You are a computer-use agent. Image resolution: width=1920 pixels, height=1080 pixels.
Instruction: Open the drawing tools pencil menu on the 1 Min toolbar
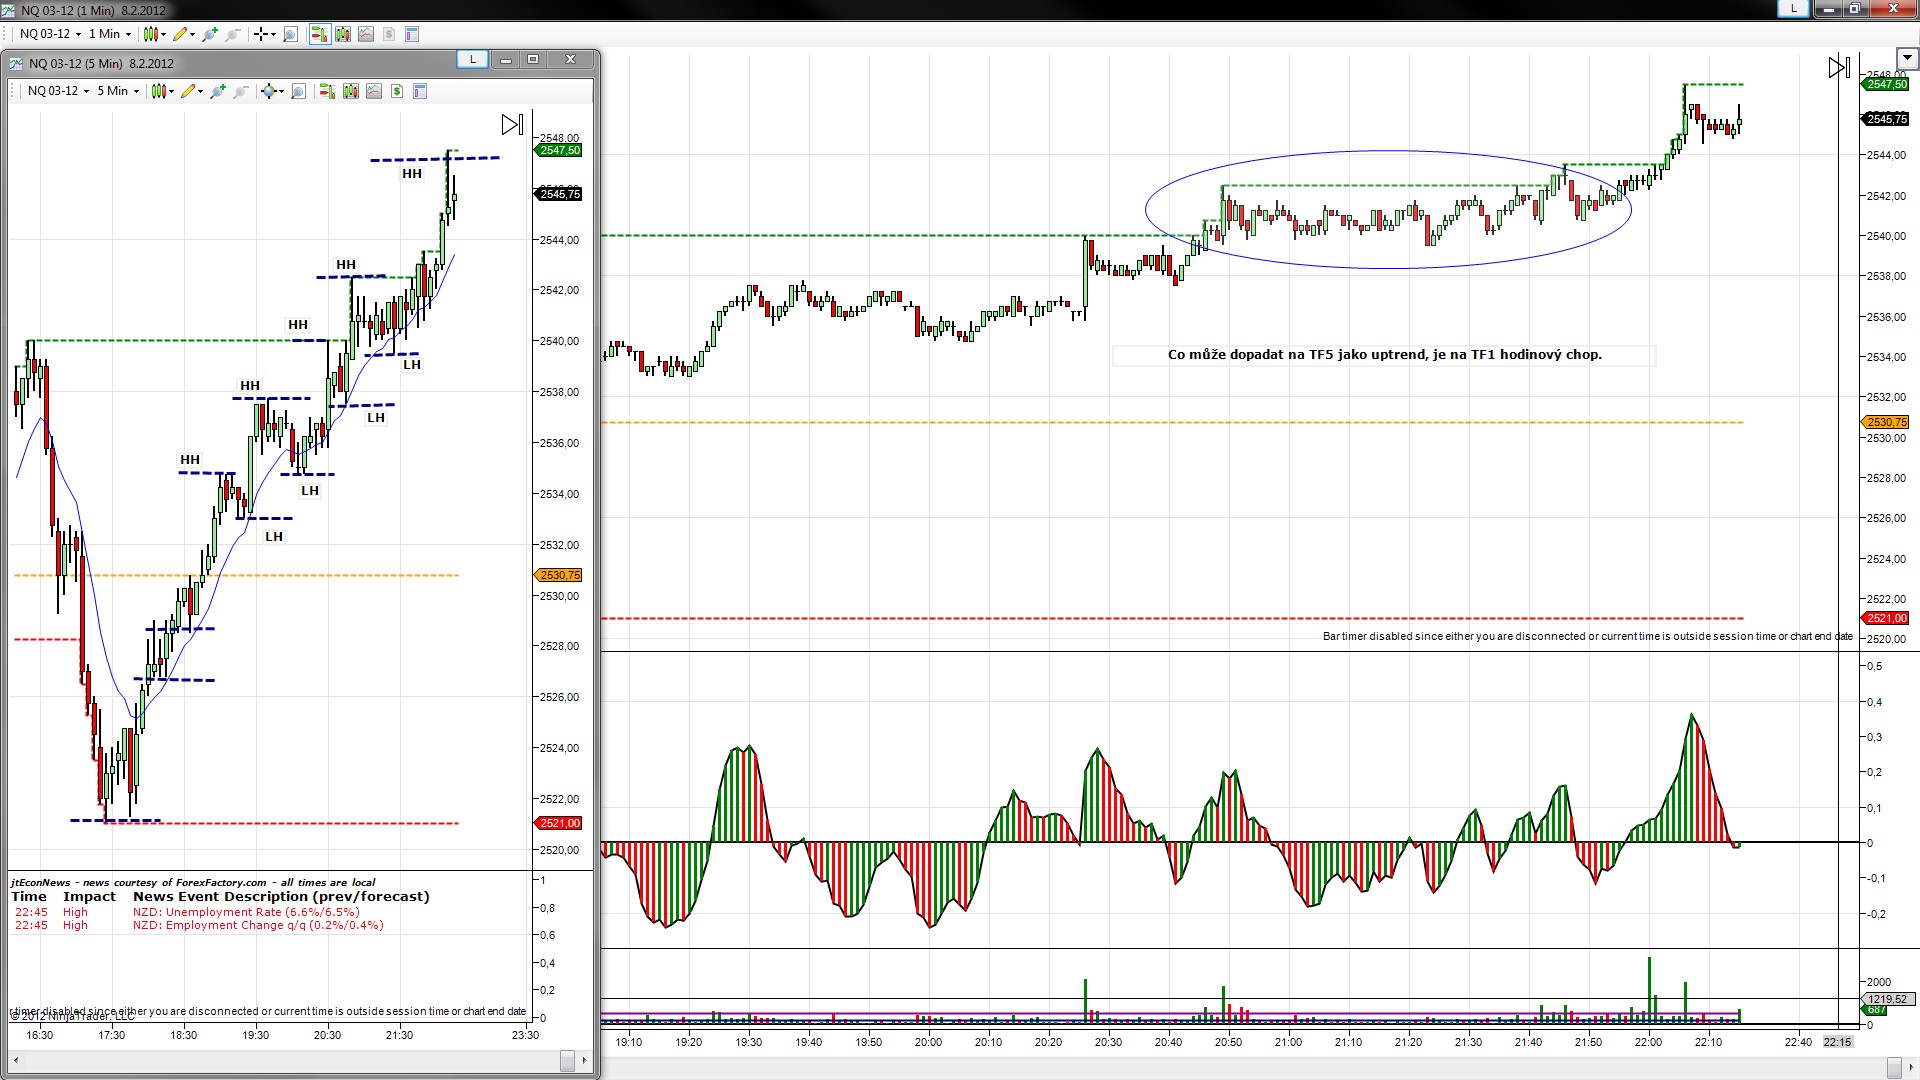[x=184, y=34]
